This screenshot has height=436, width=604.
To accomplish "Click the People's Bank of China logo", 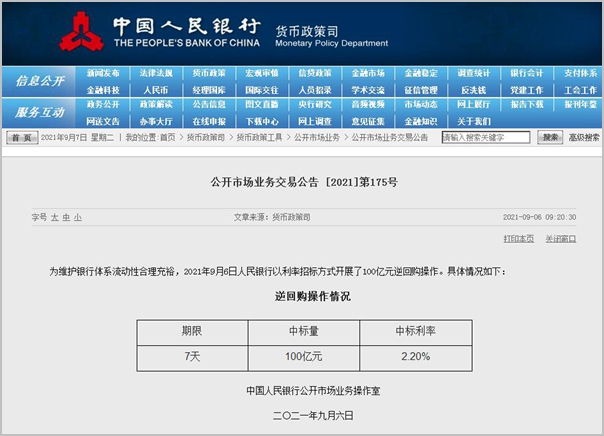I will tap(82, 32).
